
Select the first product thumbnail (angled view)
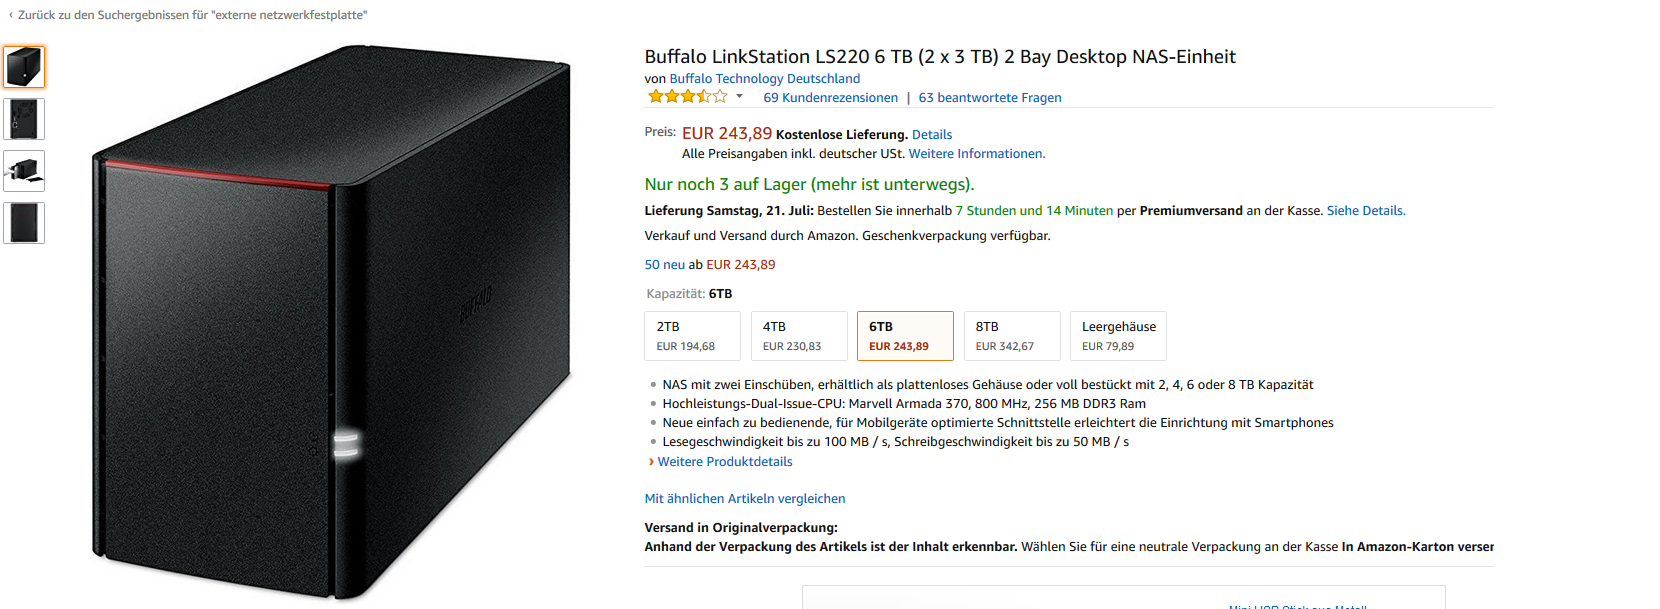[24, 67]
